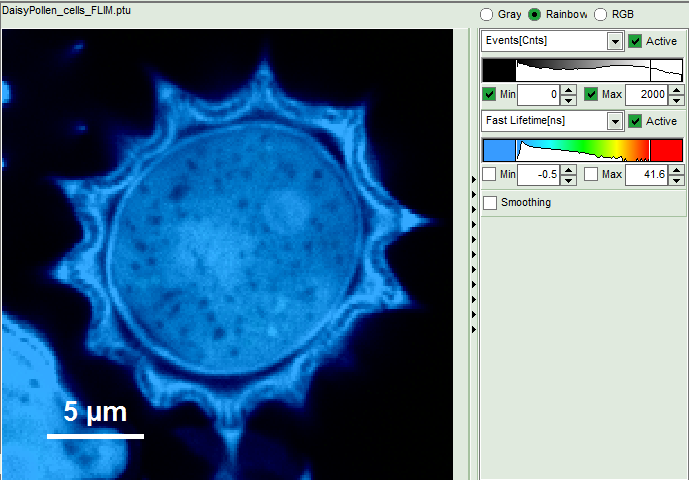
Task: Toggle Active checkbox for Fast Lifetime
Action: 635,121
